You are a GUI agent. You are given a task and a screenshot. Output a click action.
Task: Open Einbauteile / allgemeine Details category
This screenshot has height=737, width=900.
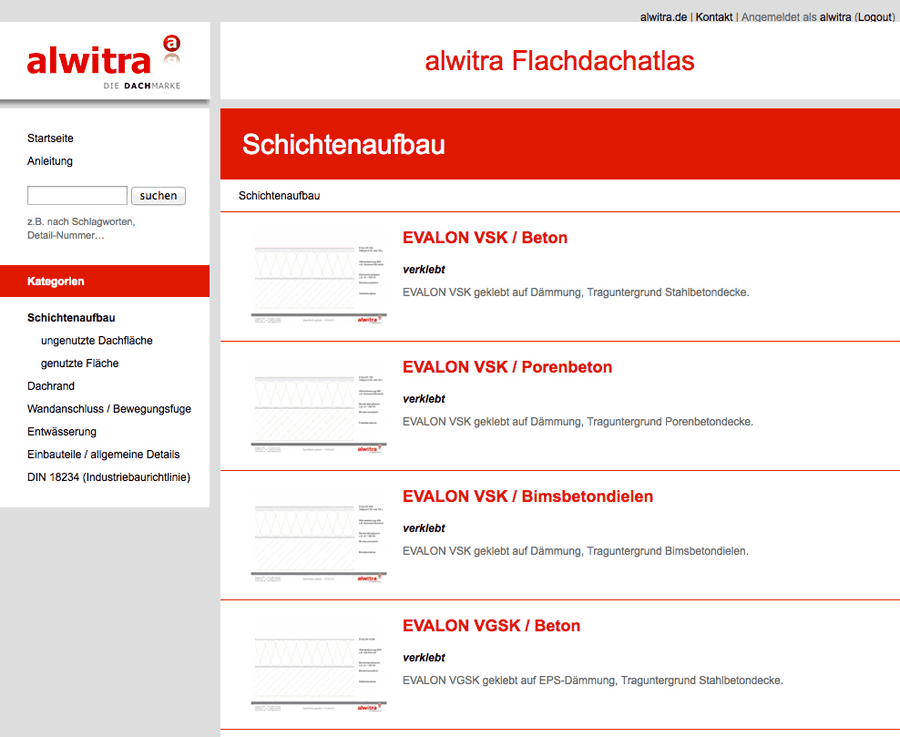(x=103, y=455)
